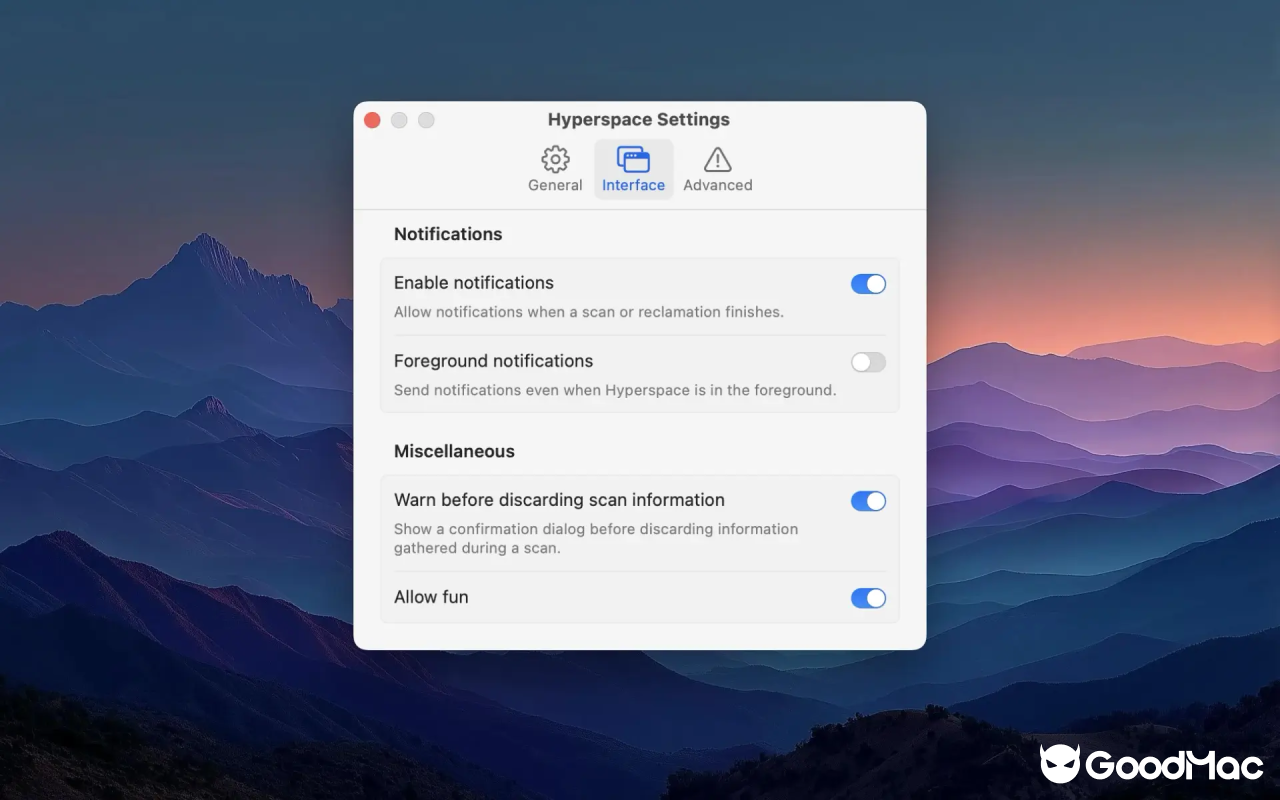Click the 'Hyperspace Settings' window title
The image size is (1280, 800).
coord(639,119)
